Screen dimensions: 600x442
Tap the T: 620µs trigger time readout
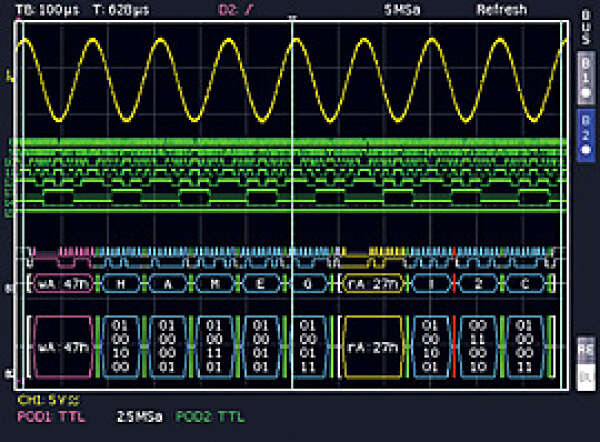(x=121, y=9)
